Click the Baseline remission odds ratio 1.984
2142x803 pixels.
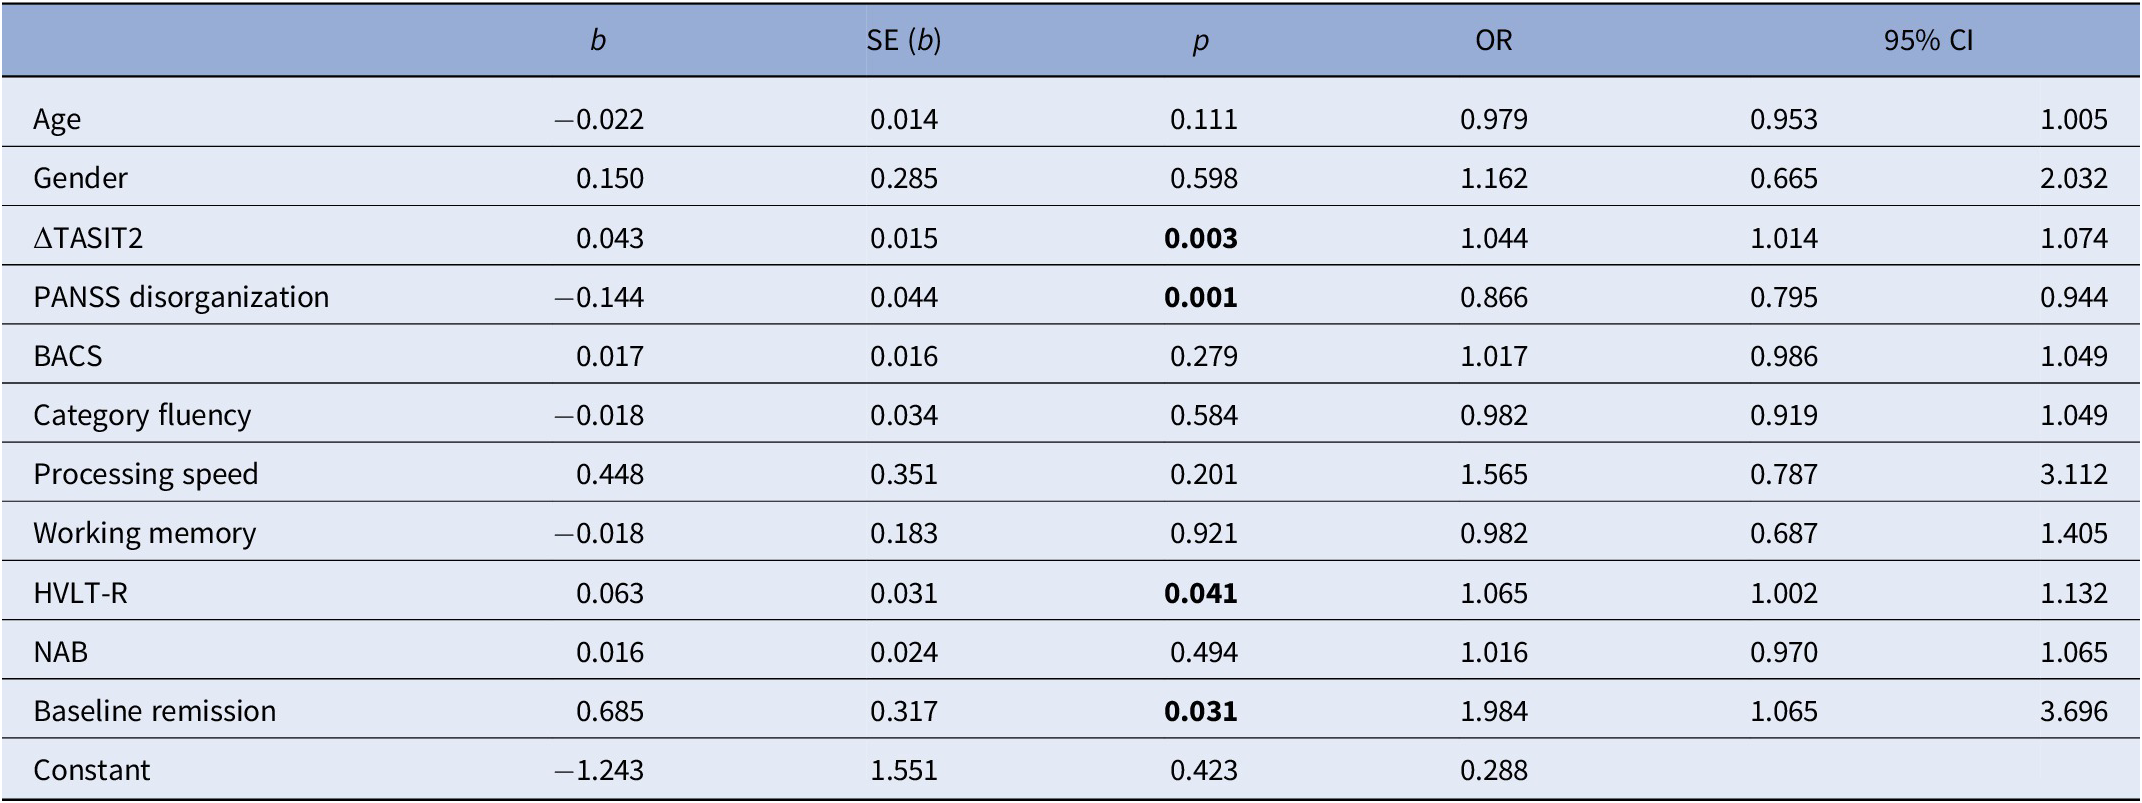[x=1494, y=711]
